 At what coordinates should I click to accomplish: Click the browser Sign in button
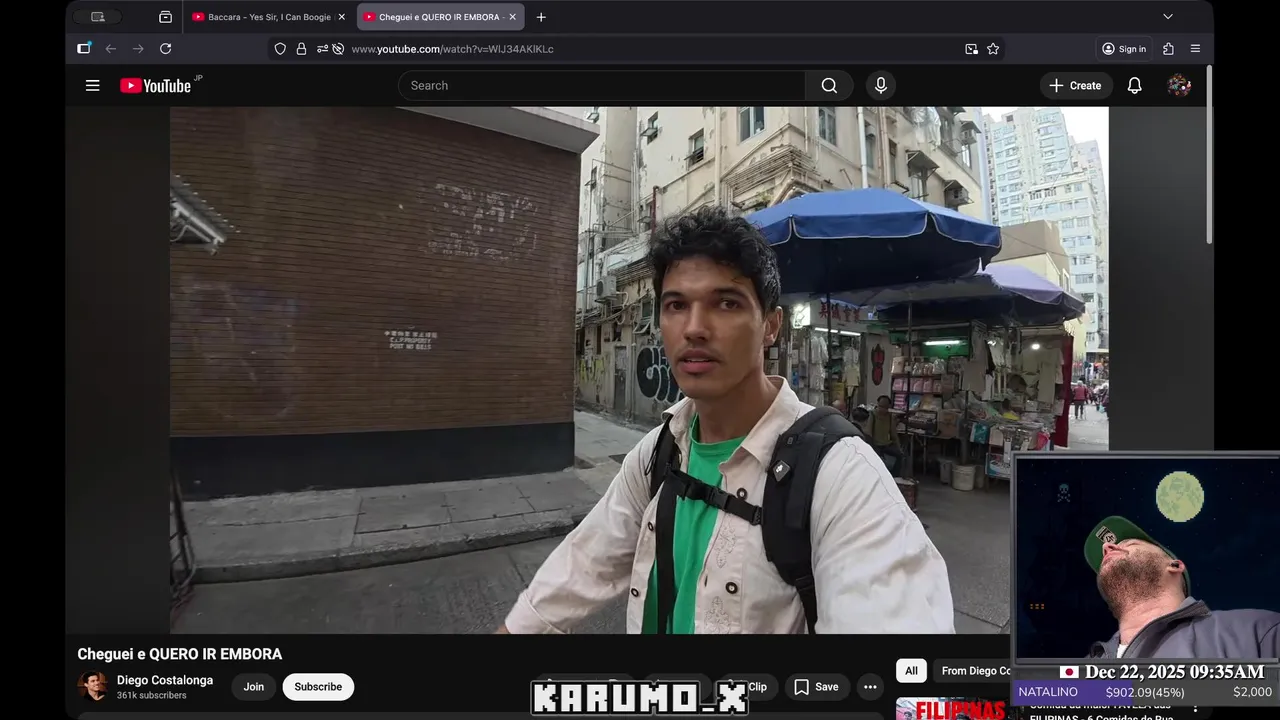coord(1124,49)
